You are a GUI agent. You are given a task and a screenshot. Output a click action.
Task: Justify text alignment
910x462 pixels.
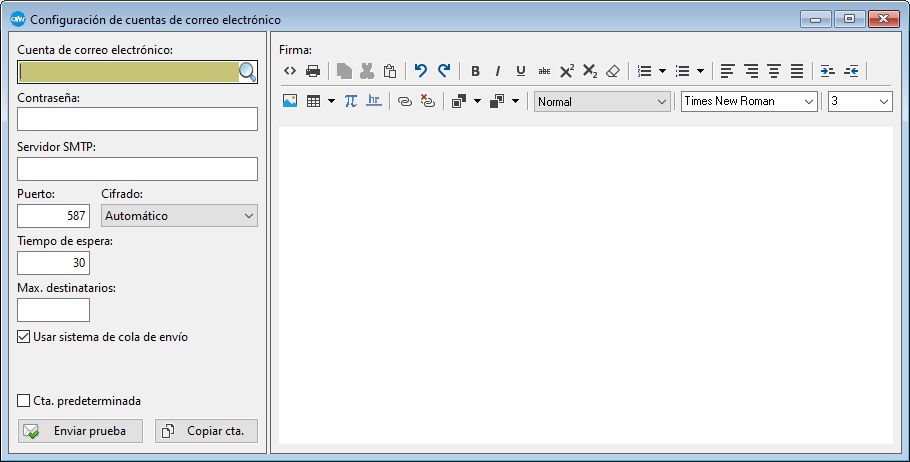[797, 71]
